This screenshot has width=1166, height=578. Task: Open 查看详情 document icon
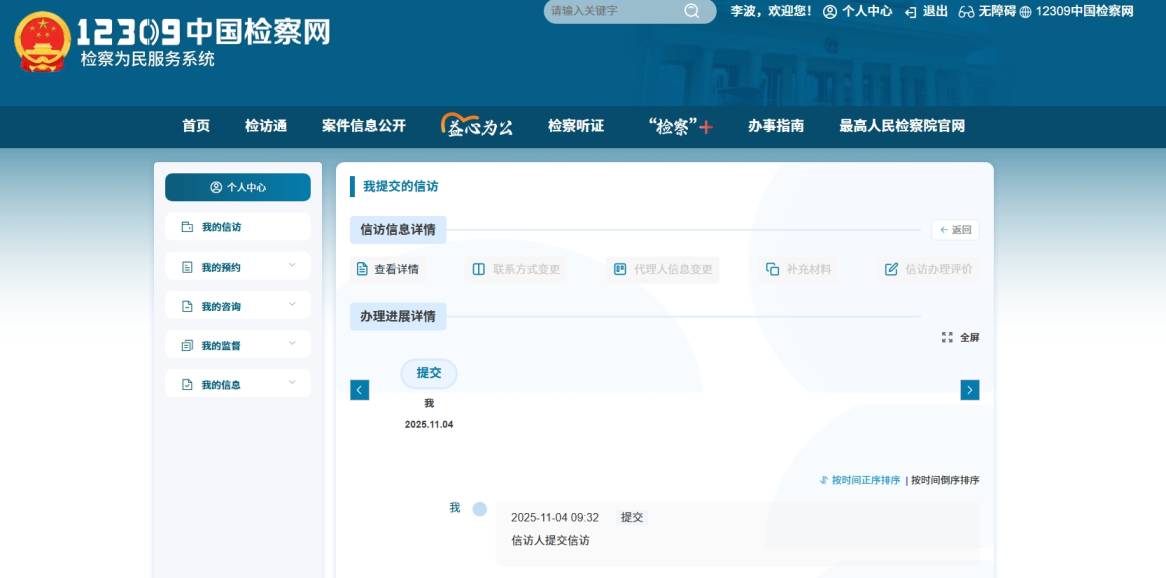pyautogui.click(x=363, y=269)
